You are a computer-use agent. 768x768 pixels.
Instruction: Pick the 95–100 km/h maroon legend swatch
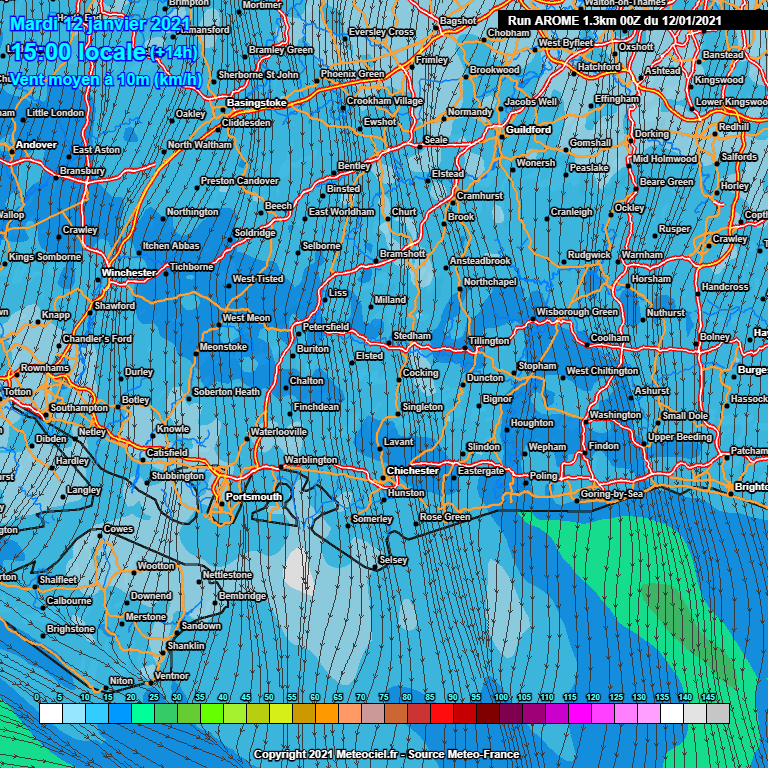pyautogui.click(x=488, y=713)
